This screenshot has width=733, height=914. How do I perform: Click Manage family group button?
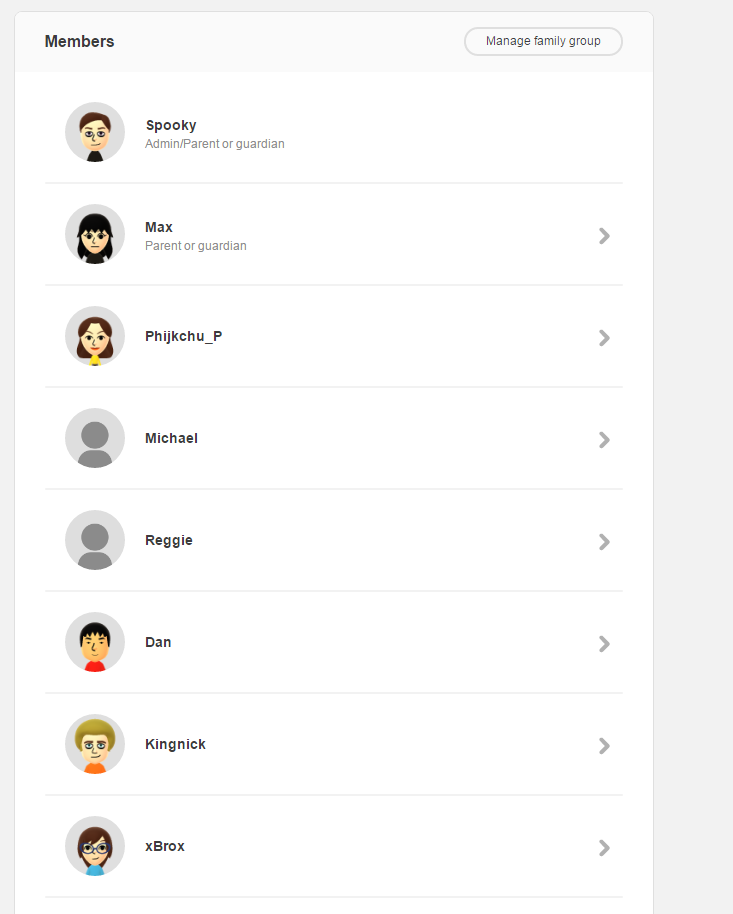tap(543, 41)
